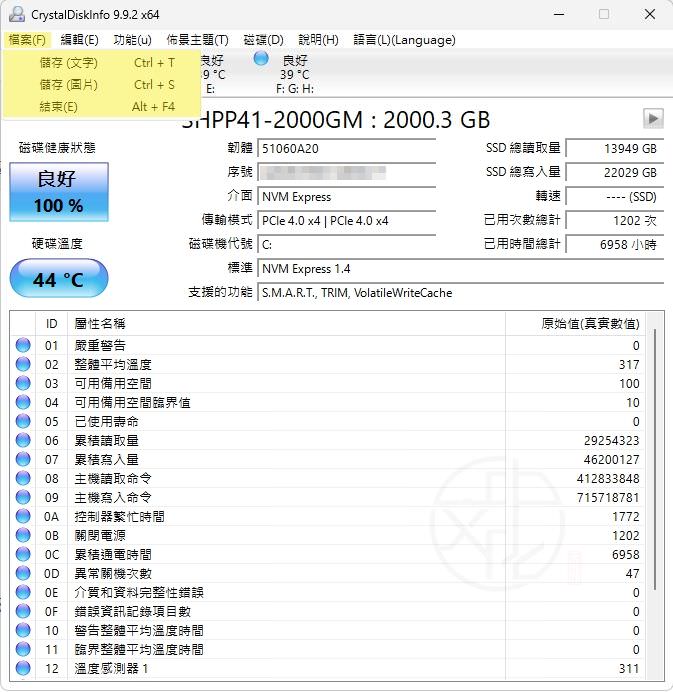Select the 溫度感測器 1 raw value 311

pyautogui.click(x=629, y=668)
